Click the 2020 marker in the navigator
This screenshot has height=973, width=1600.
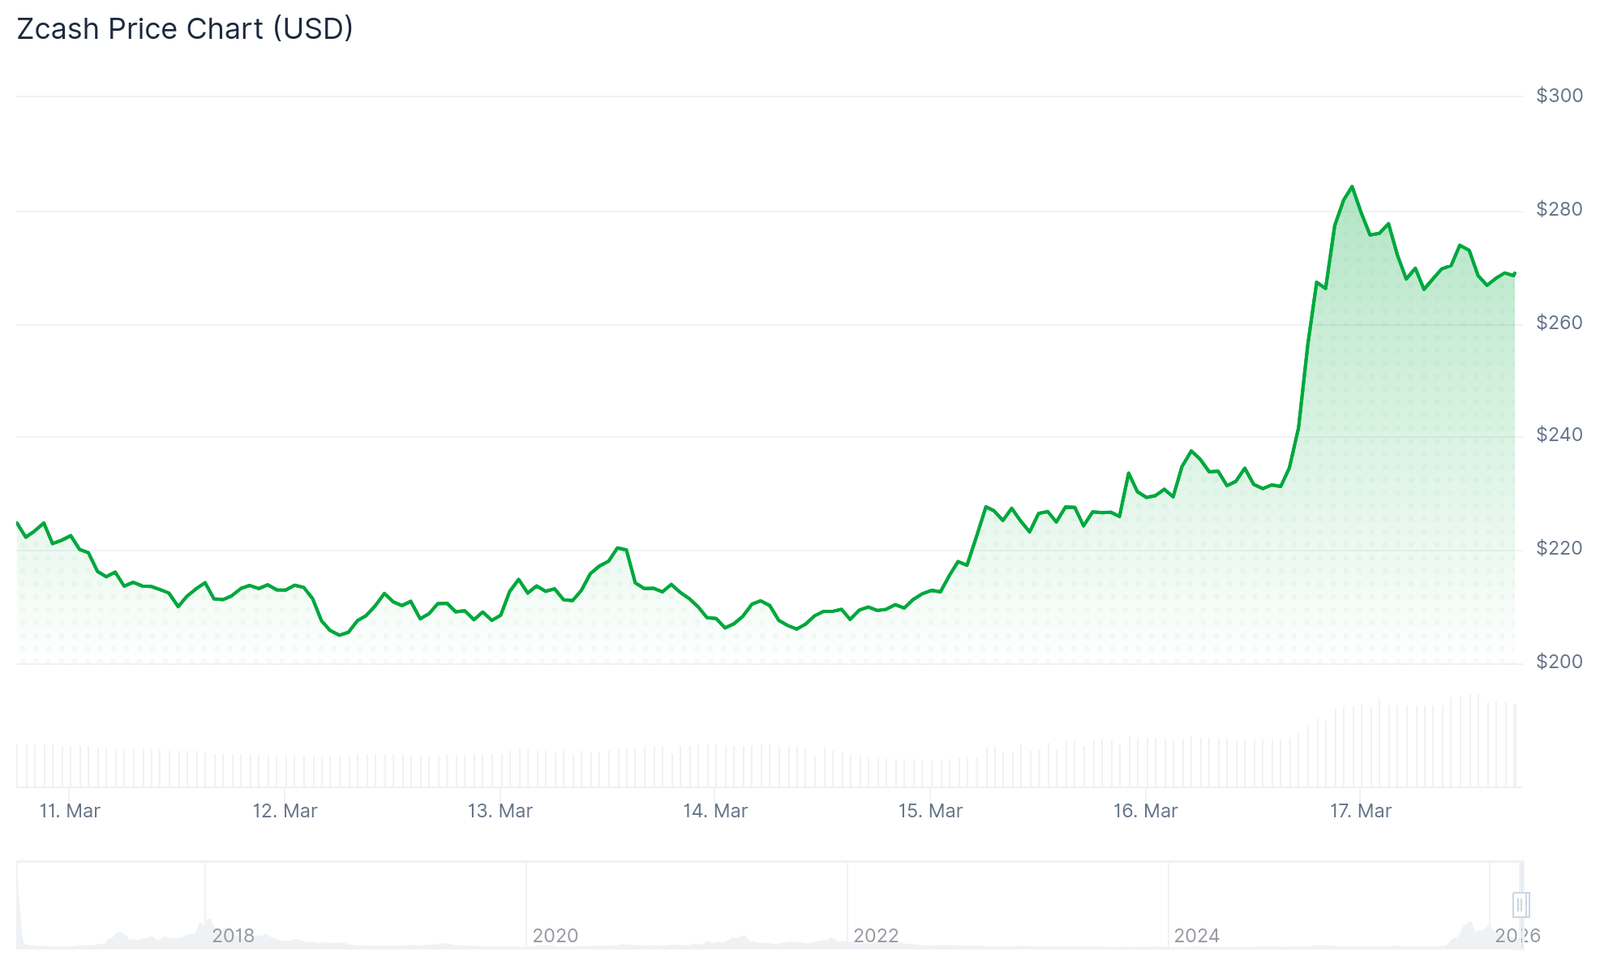click(x=555, y=936)
